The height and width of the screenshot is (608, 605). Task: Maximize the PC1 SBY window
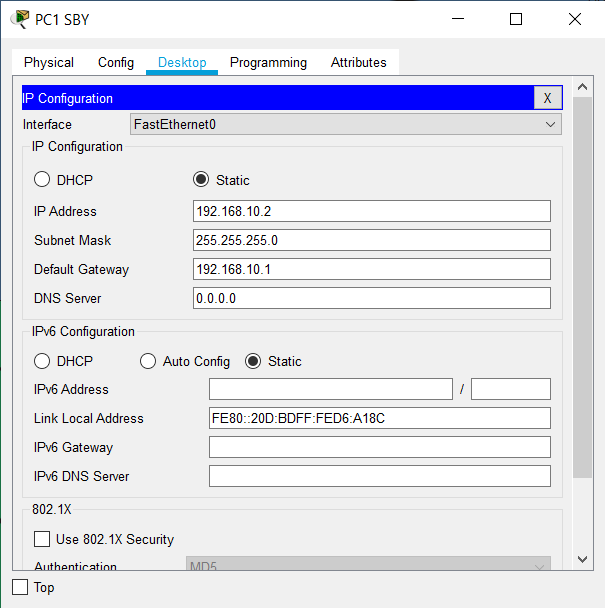click(x=516, y=19)
